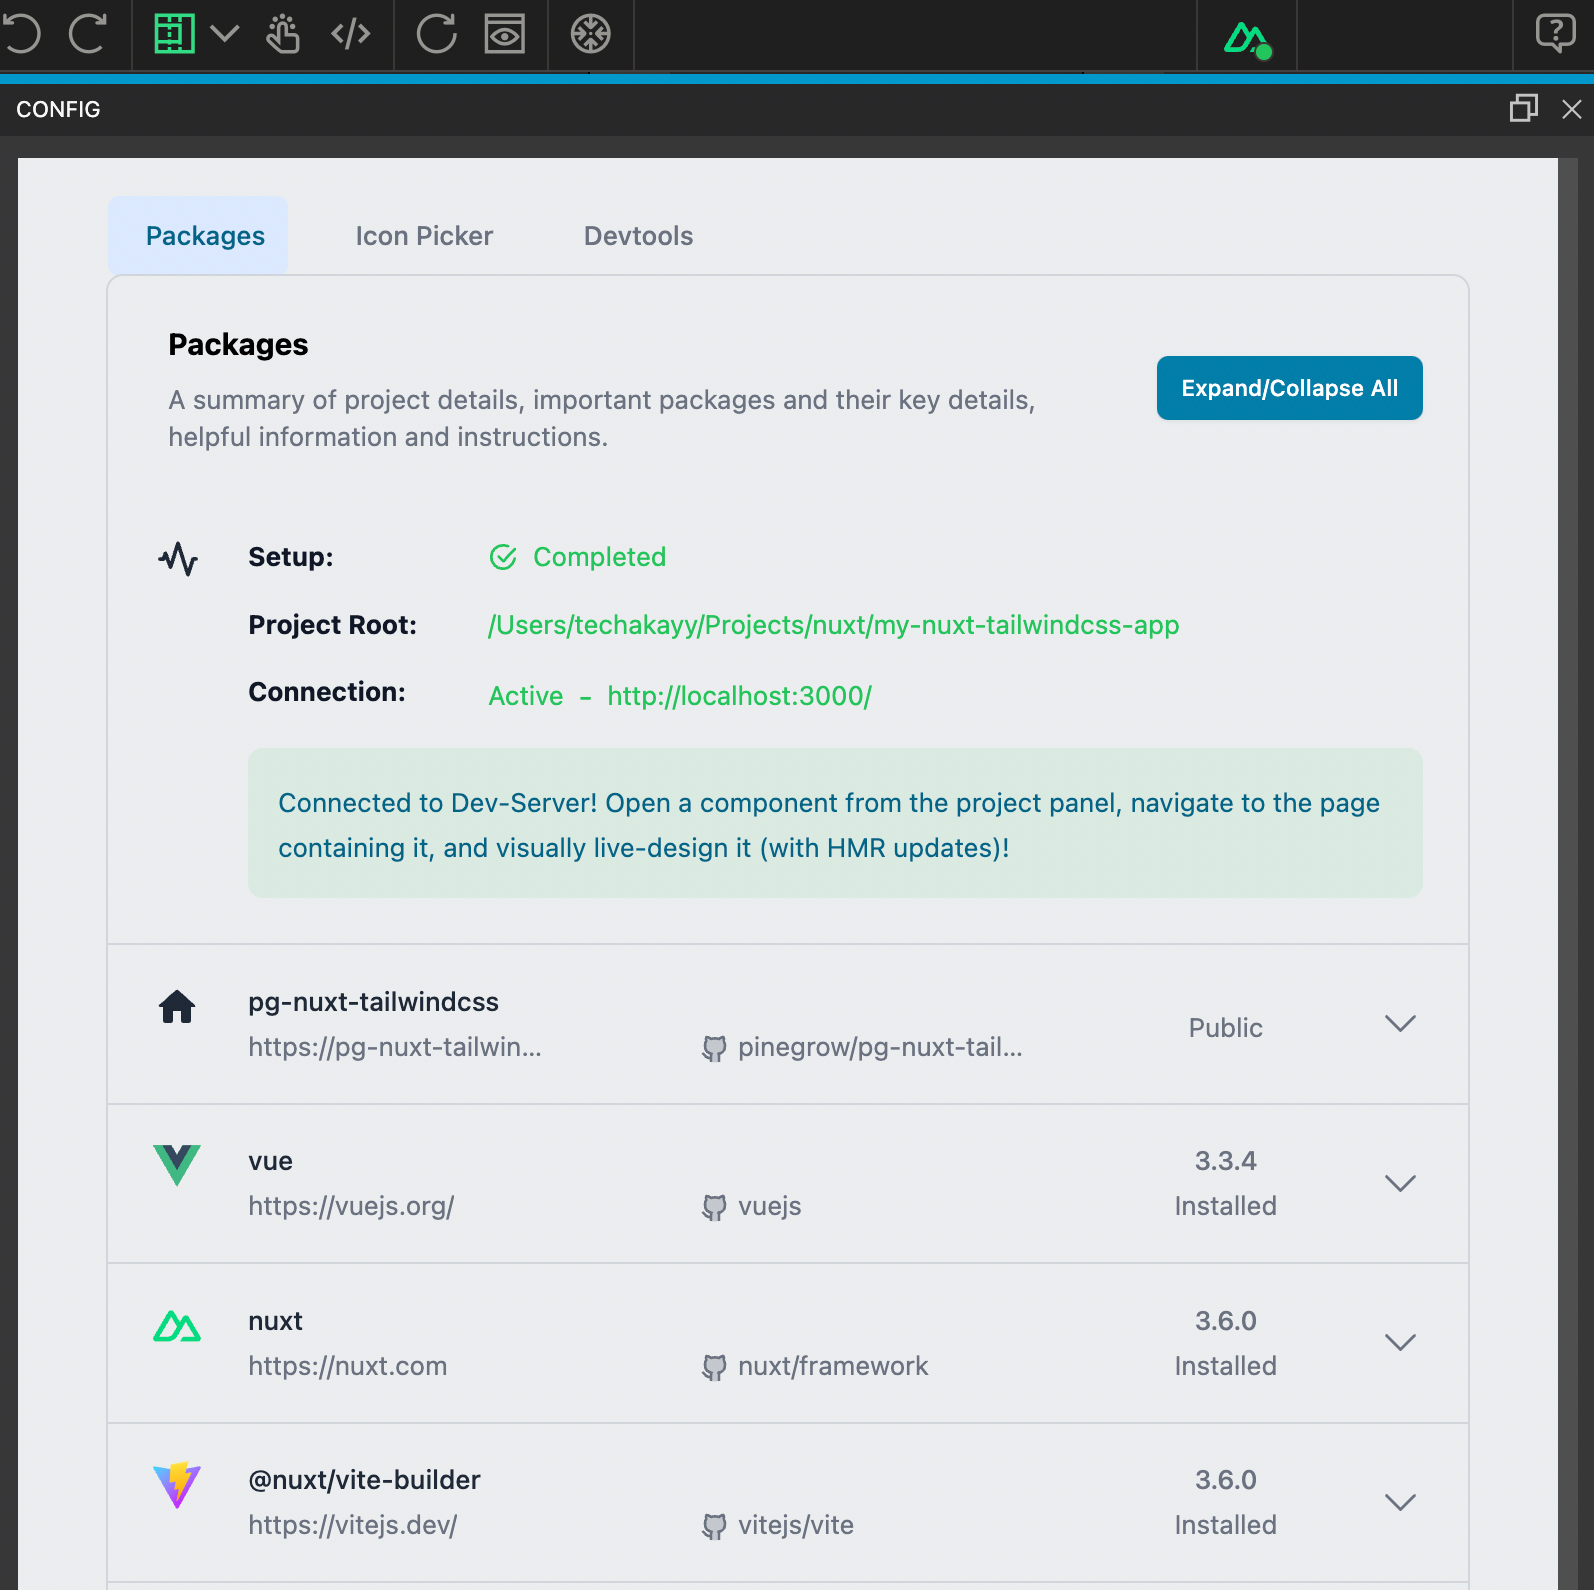
Task: Open the https://nuxt.com link
Action: click(x=348, y=1366)
